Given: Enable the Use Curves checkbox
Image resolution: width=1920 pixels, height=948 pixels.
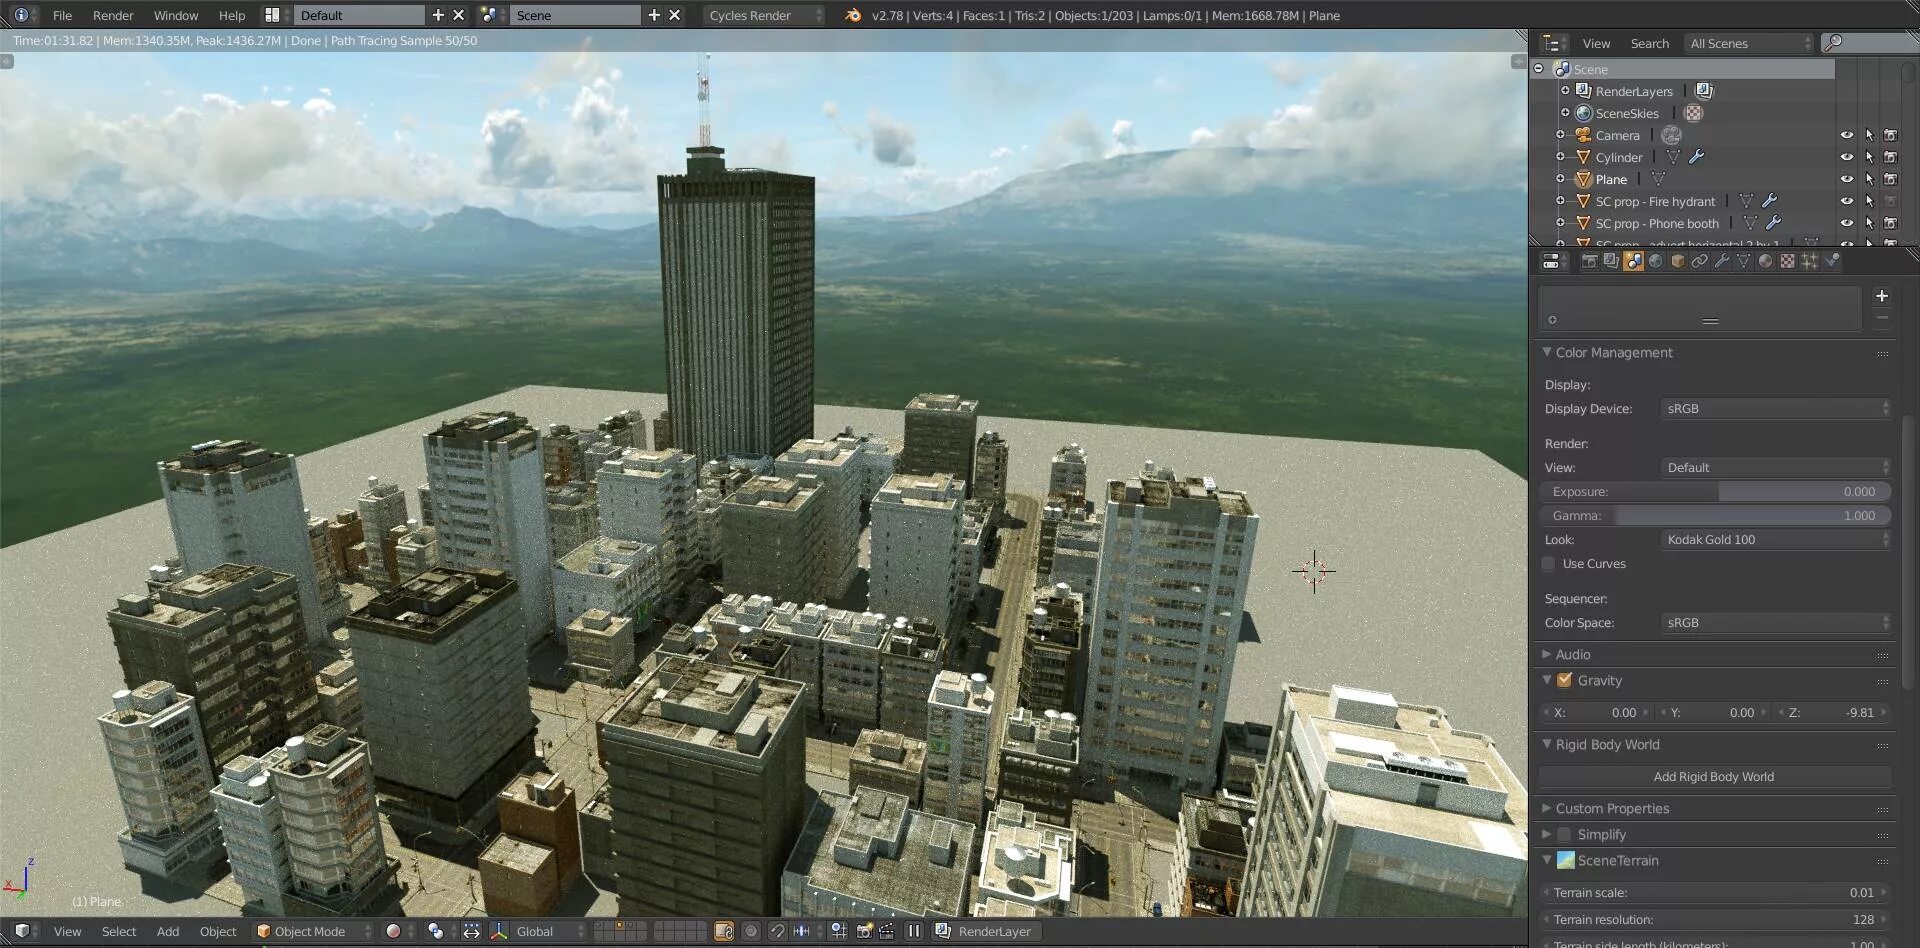Looking at the screenshot, I should (x=1549, y=563).
